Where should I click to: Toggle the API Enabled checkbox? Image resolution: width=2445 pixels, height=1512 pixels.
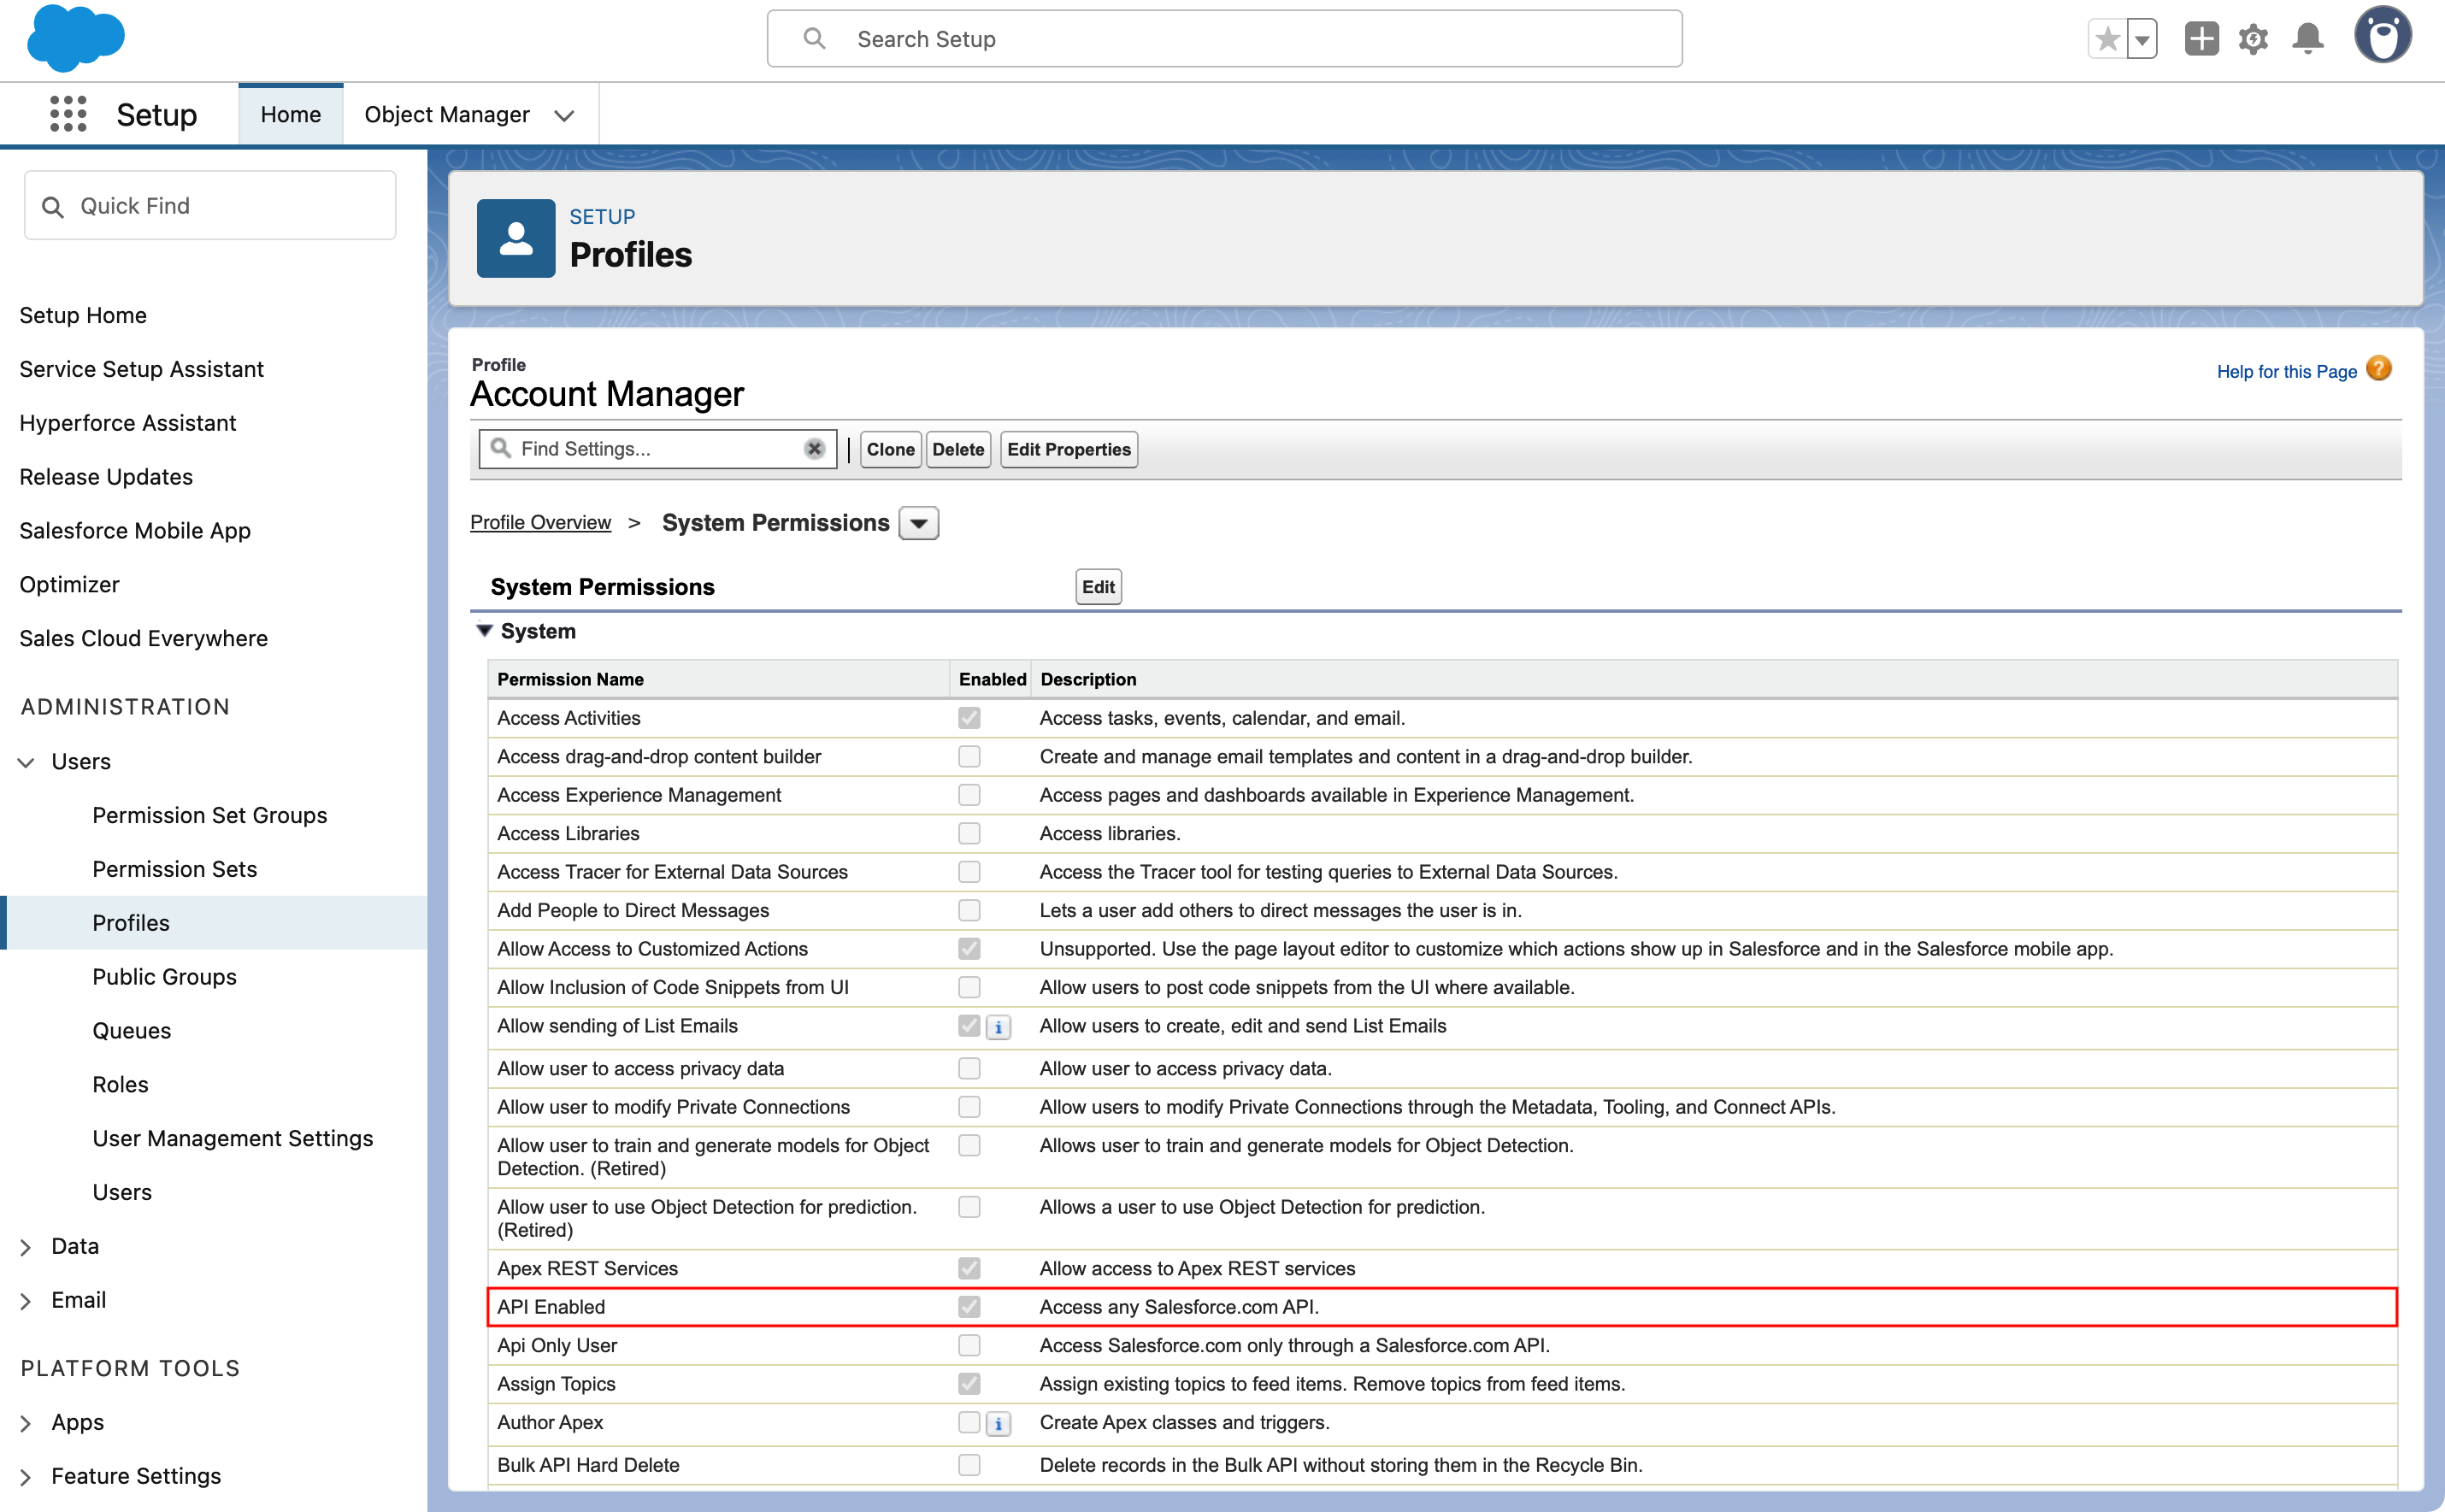point(969,1307)
